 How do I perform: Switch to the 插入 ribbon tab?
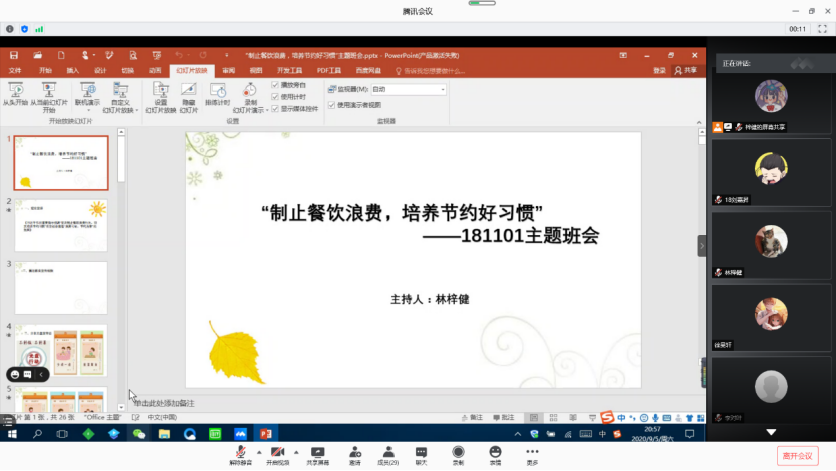pyautogui.click(x=73, y=70)
